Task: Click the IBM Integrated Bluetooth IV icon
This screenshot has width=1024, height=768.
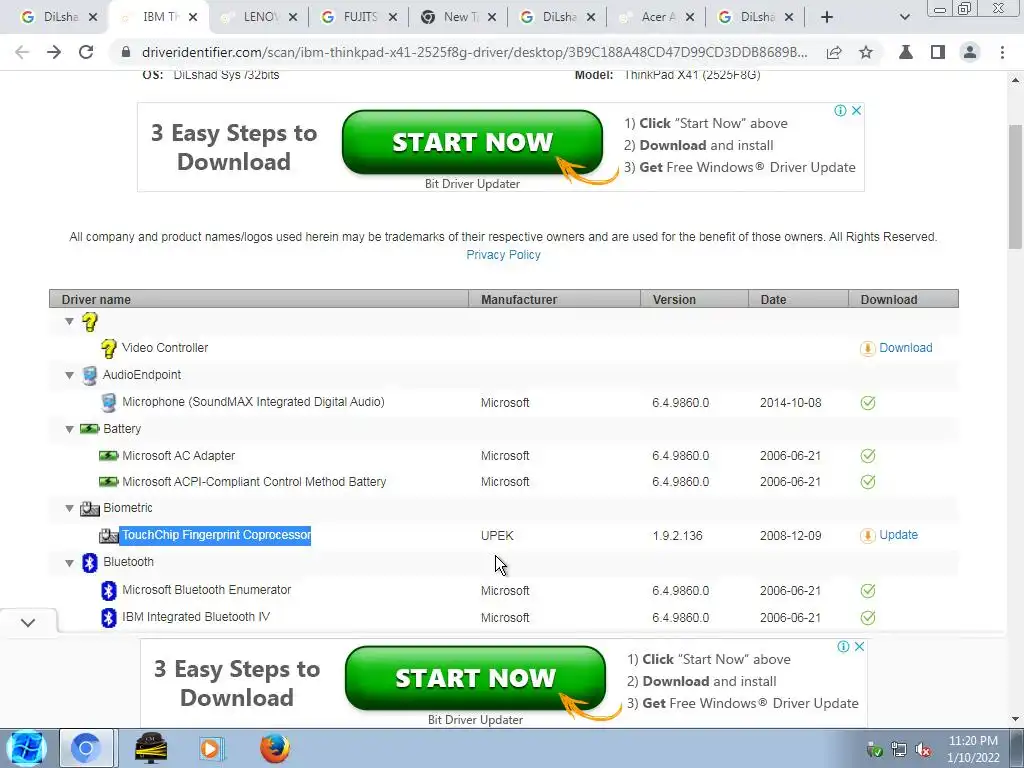Action: pyautogui.click(x=108, y=617)
